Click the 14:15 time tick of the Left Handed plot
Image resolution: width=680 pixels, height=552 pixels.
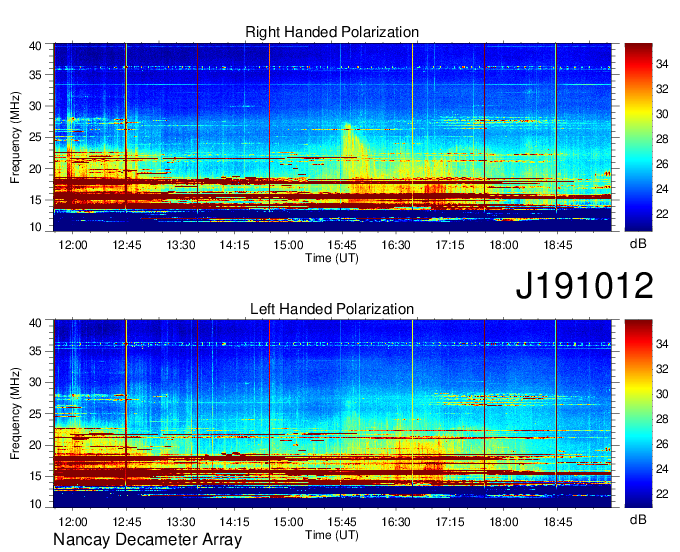click(235, 522)
